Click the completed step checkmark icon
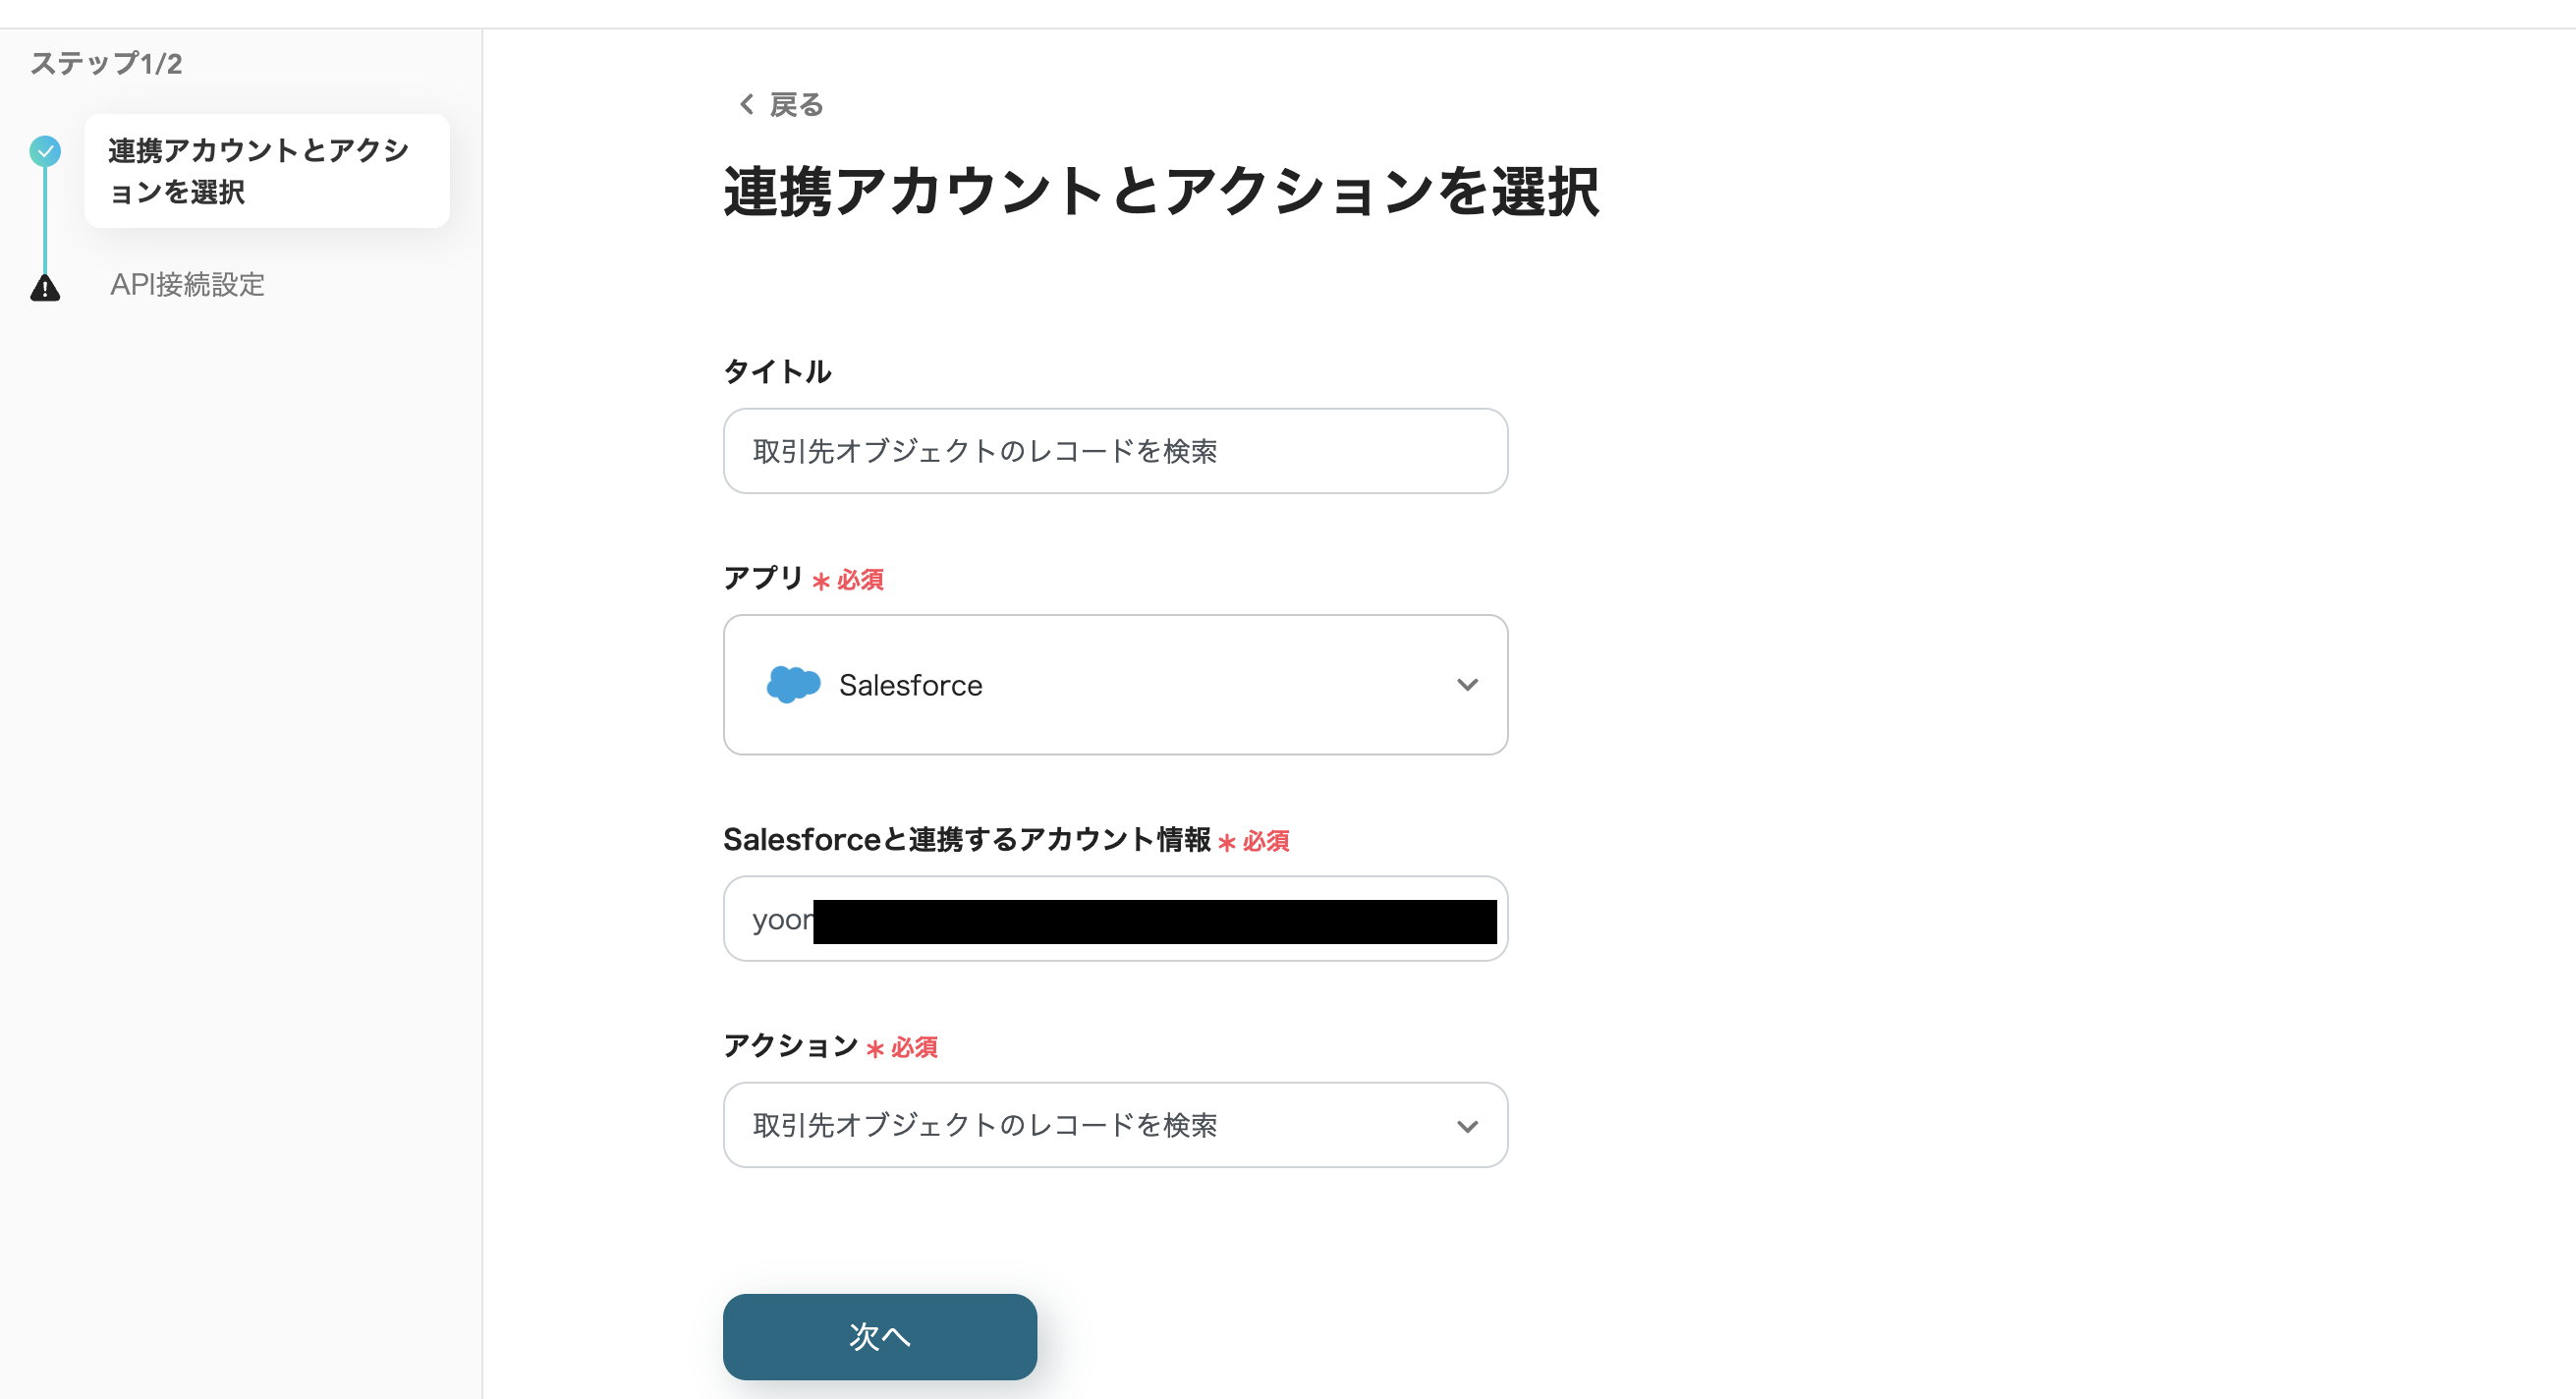The width and height of the screenshot is (2576, 1399). [x=44, y=152]
